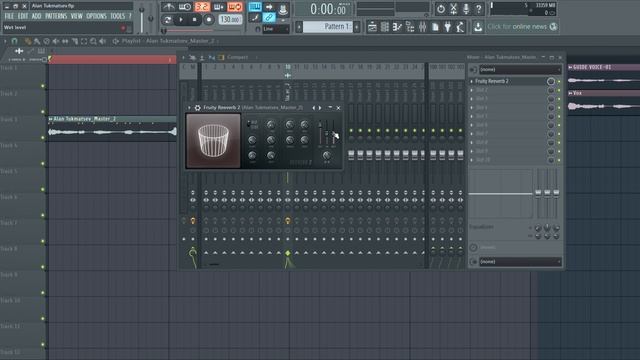Expand Fruity Reverb 2 plugin menu arrow

coord(189,108)
